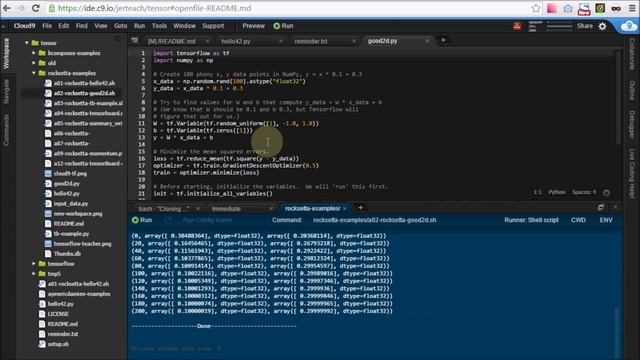Add a new terminal tab with the plus icon
The height and width of the screenshot is (360, 640).
pyautogui.click(x=360, y=208)
